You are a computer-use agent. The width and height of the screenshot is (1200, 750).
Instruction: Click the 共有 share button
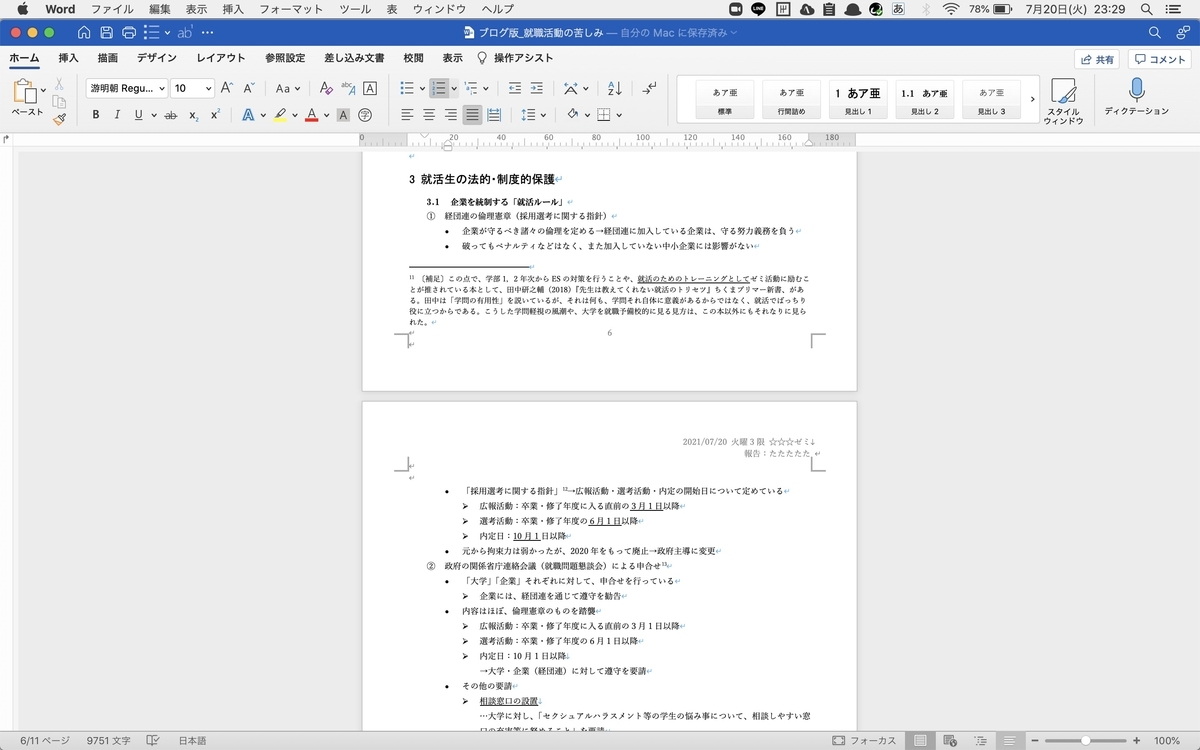click(1097, 59)
